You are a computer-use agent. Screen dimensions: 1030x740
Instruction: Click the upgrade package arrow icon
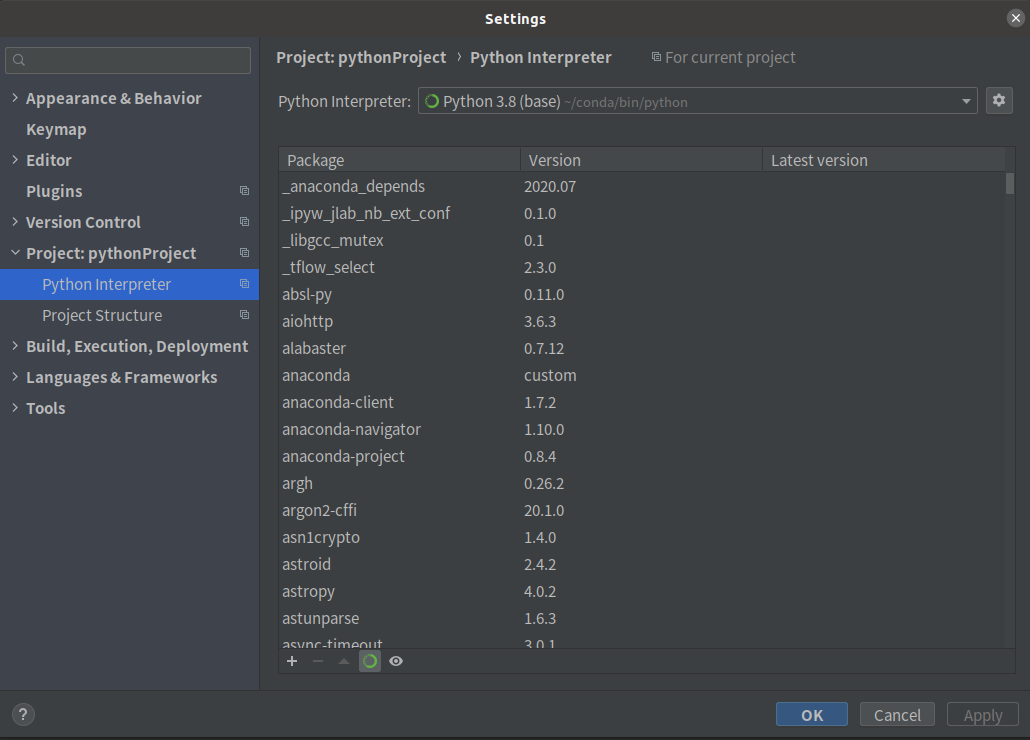(344, 661)
